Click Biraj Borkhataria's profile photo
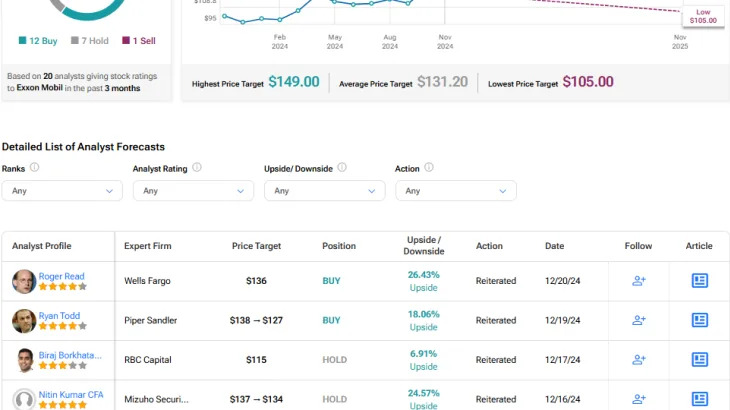The height and width of the screenshot is (410, 730). (24, 360)
